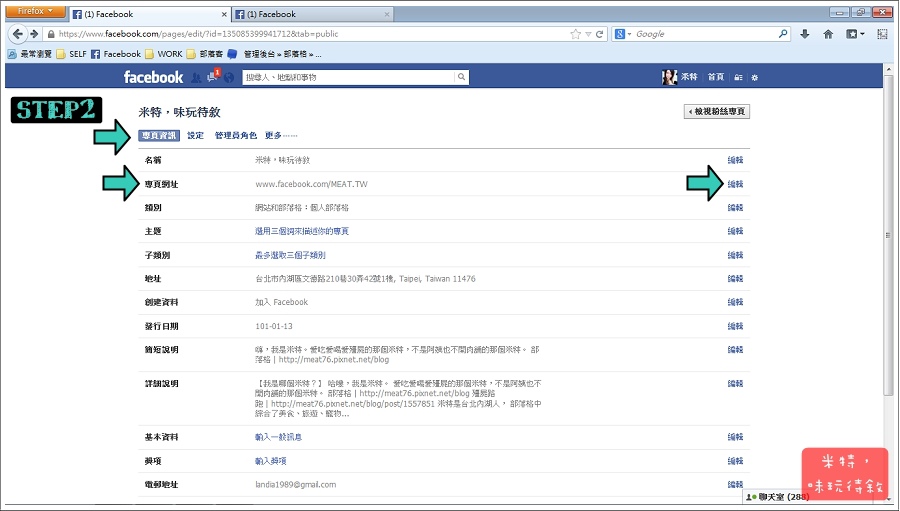Image resolution: width=900 pixels, height=511 pixels.
Task: Close the first (1) Facebook tab
Action: 224,14
